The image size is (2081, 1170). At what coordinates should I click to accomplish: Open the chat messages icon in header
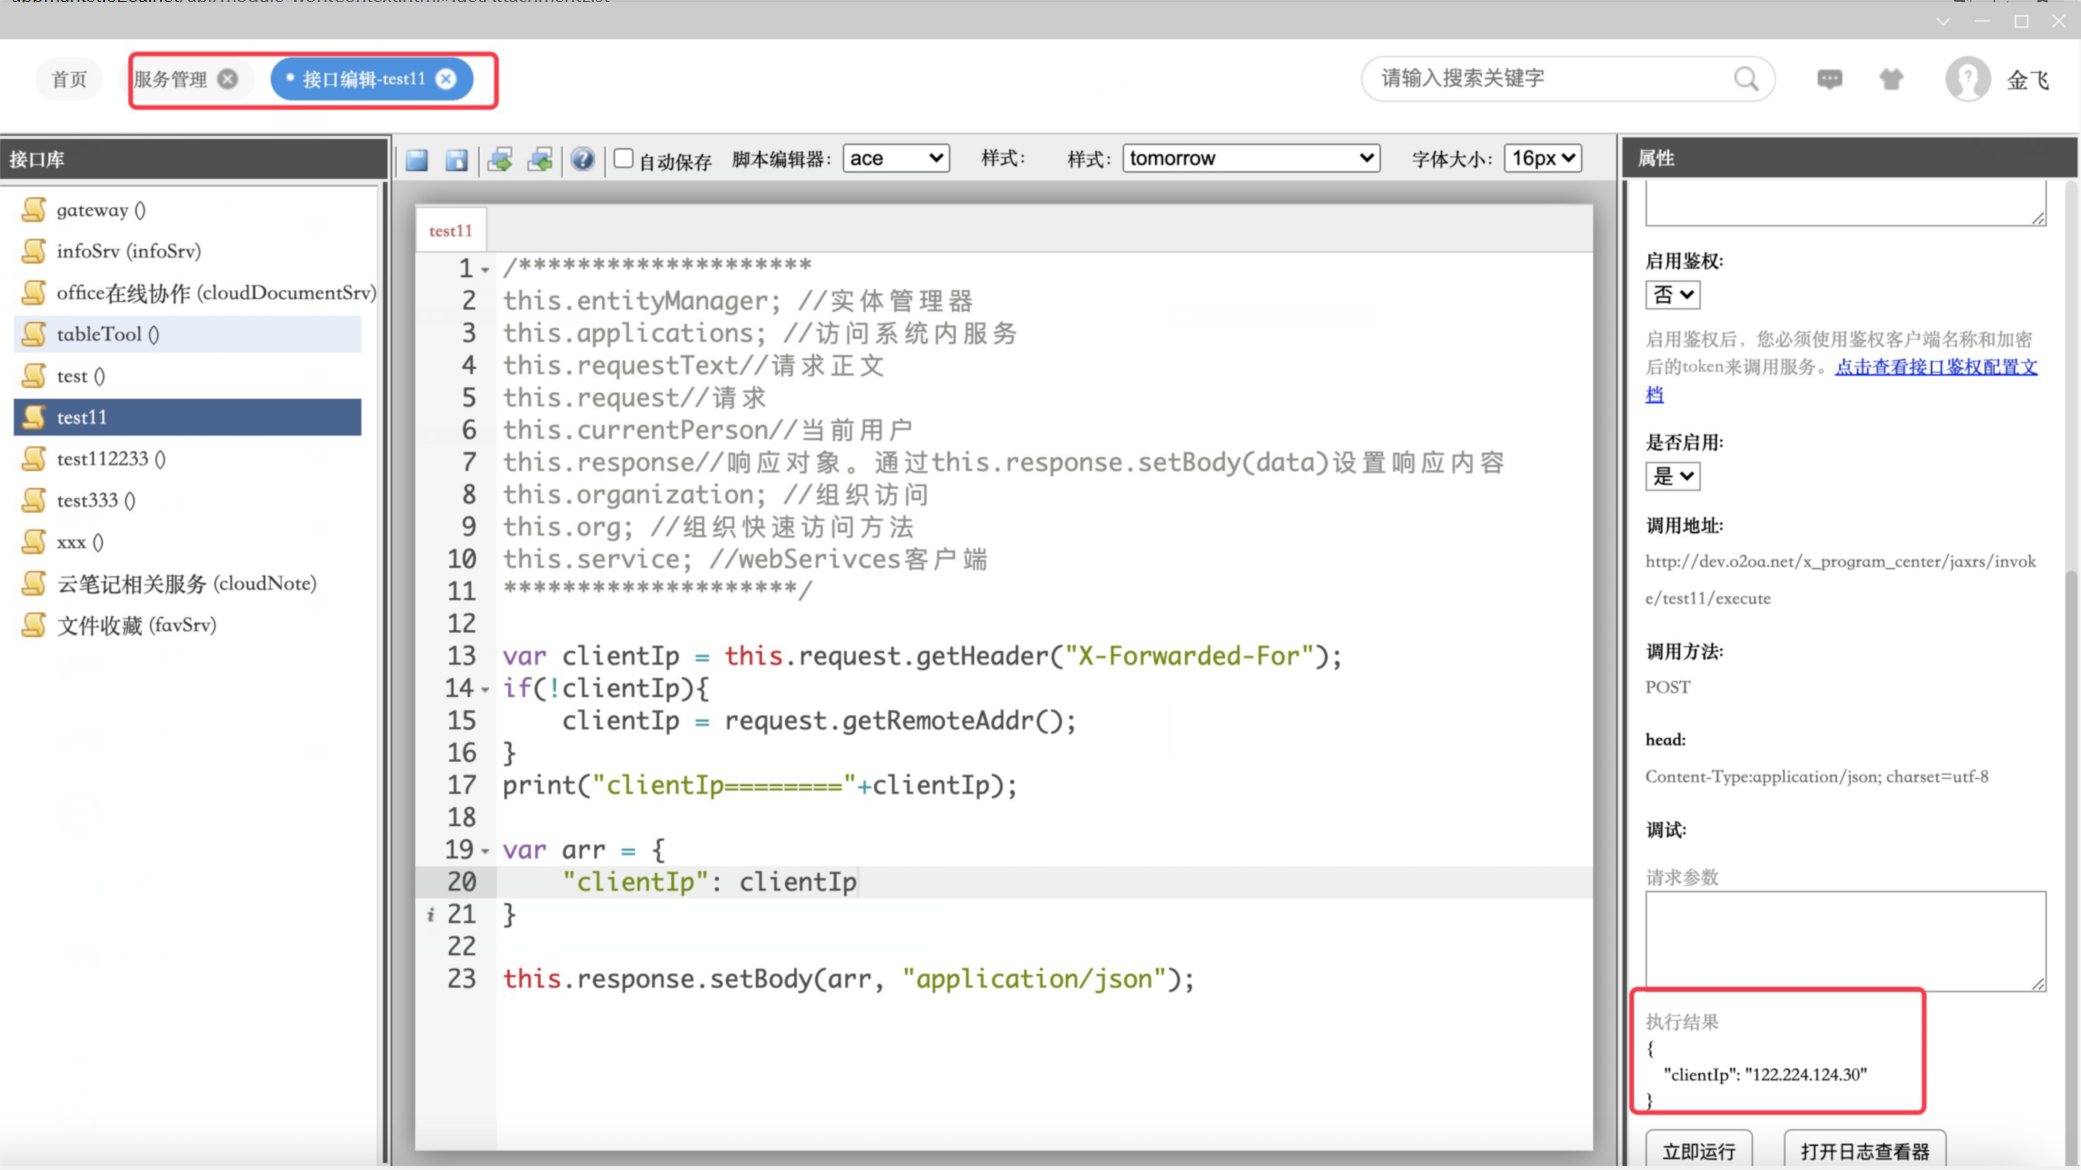click(1829, 79)
